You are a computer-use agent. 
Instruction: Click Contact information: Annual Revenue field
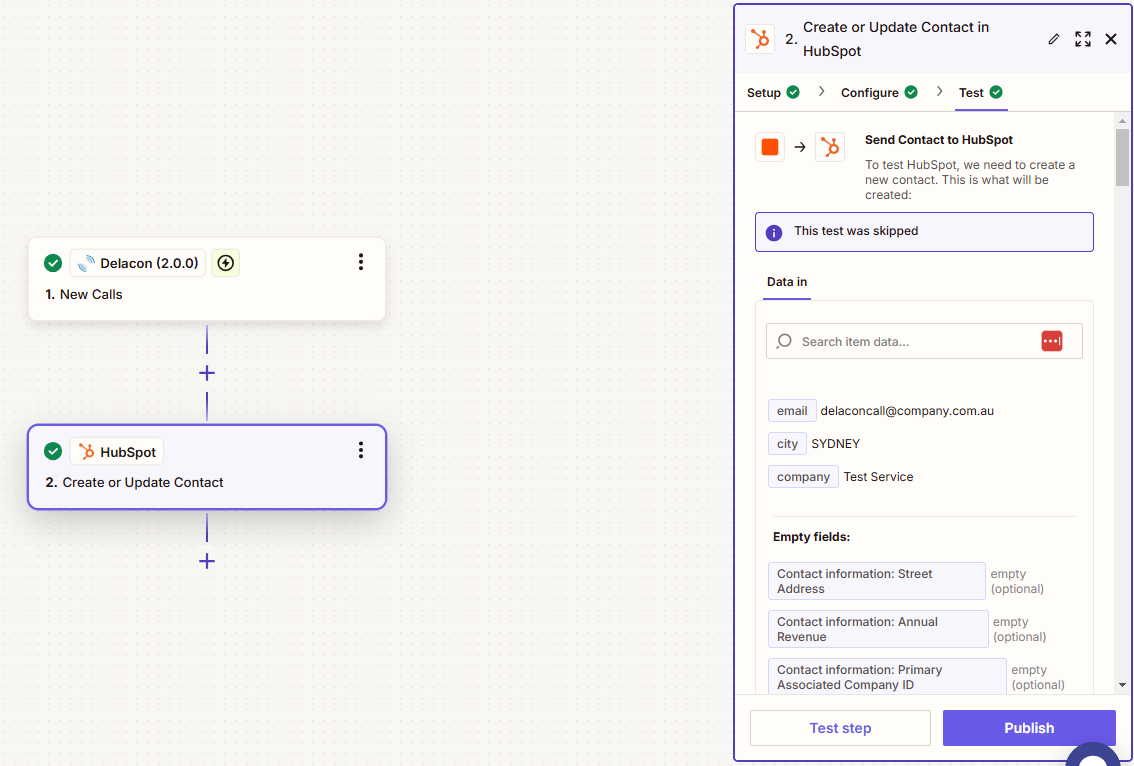[878, 629]
